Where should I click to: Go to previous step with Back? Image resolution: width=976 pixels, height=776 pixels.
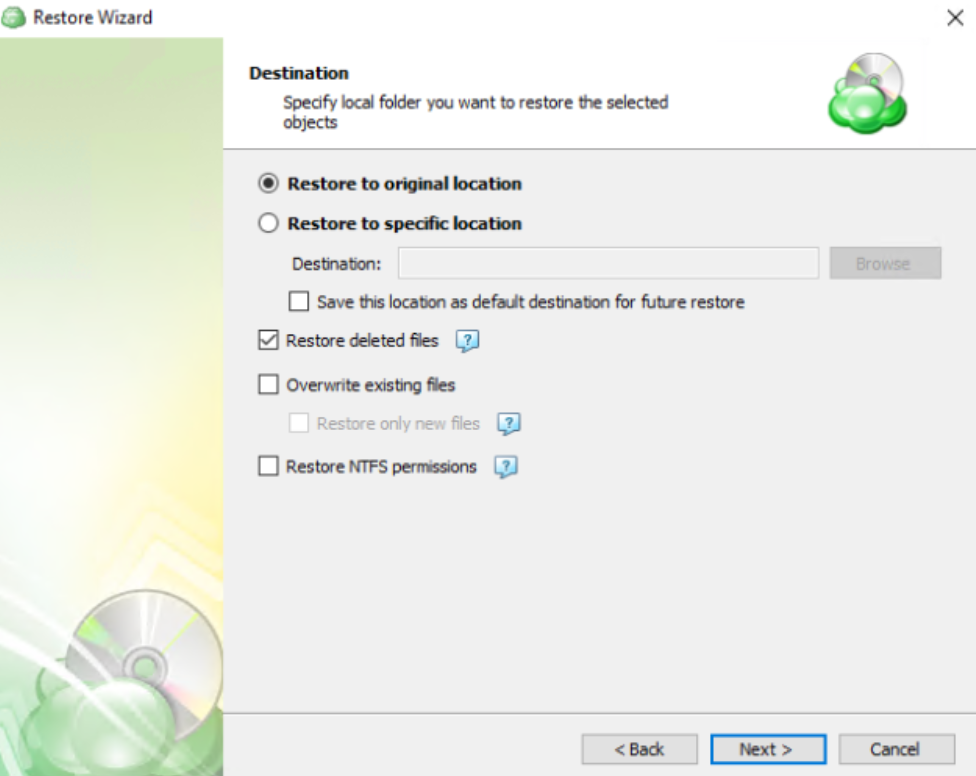click(x=639, y=749)
